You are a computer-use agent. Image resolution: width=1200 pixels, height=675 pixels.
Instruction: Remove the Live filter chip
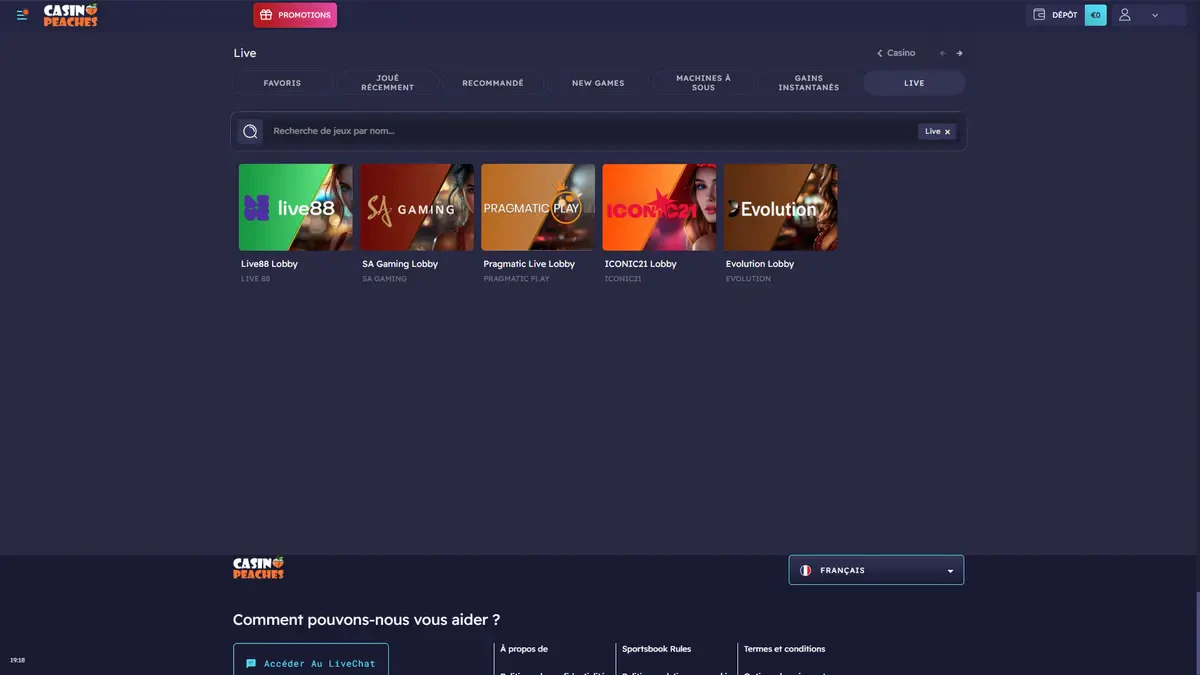[947, 132]
